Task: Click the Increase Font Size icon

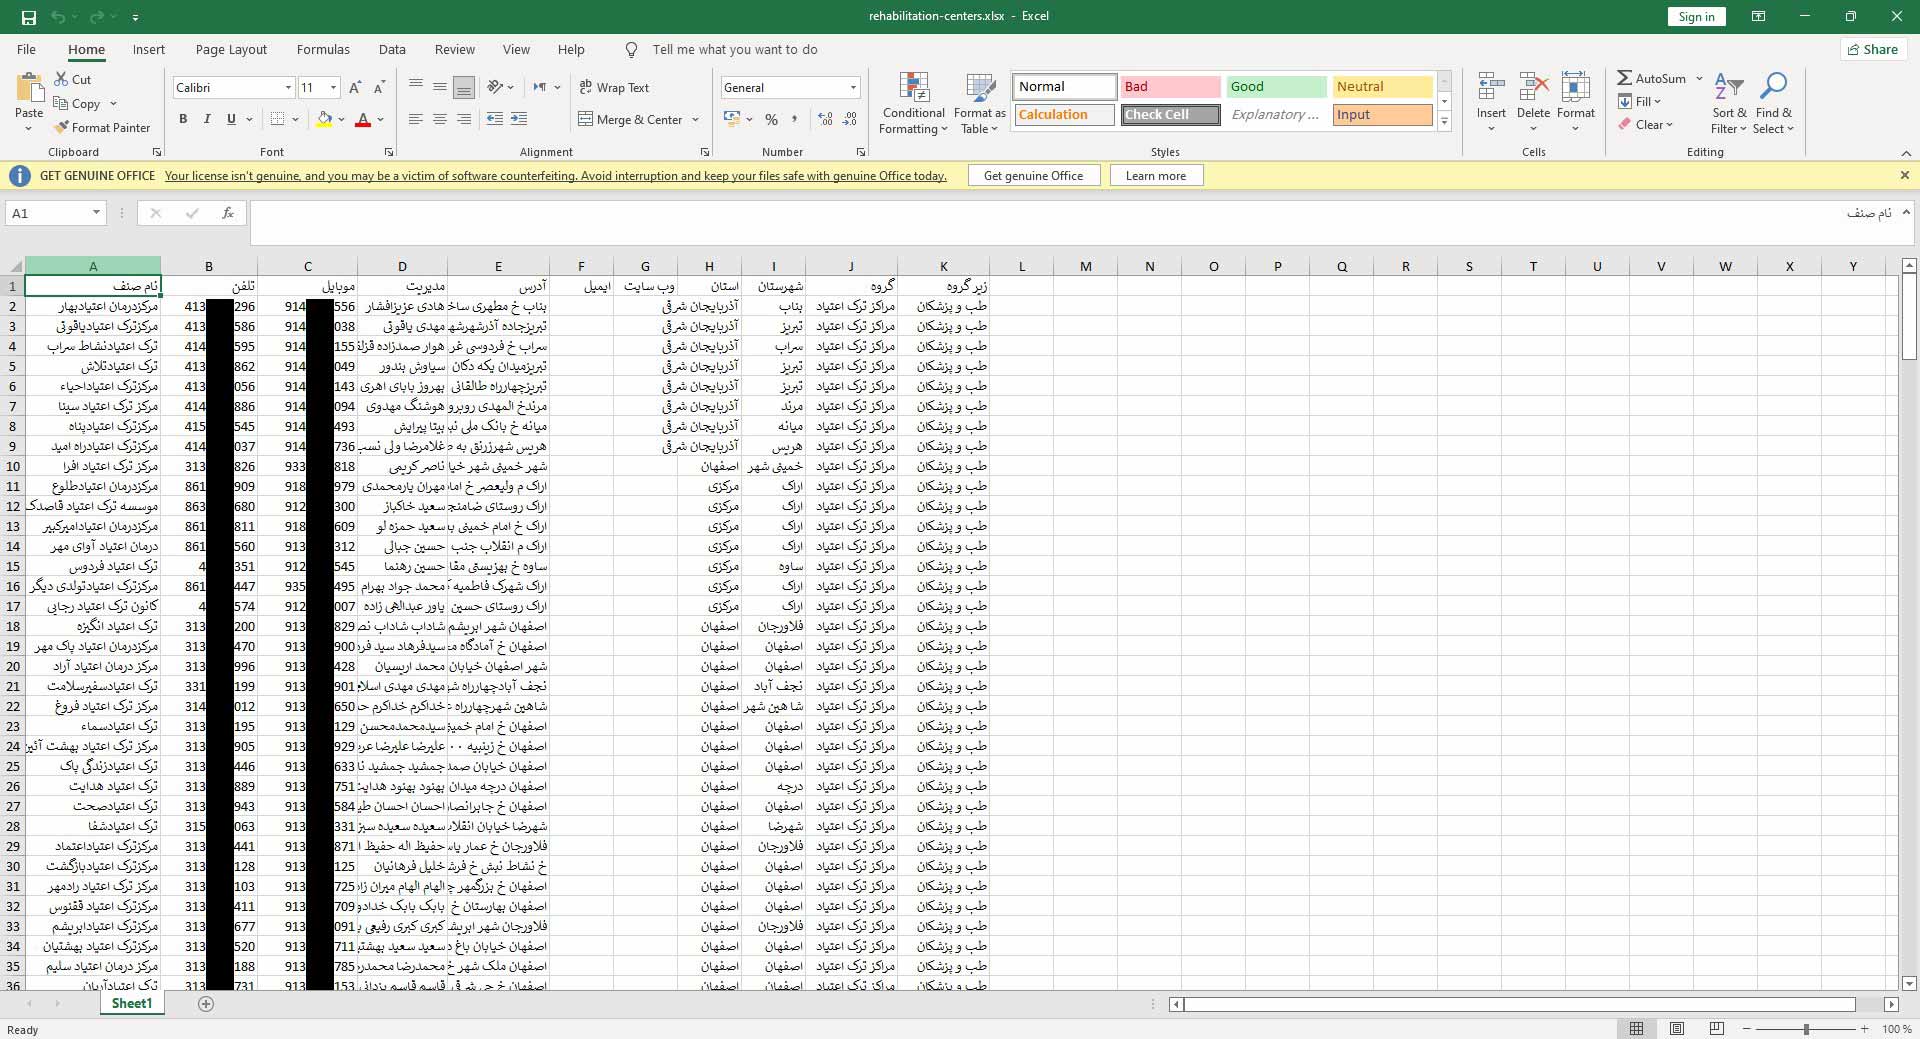Action: click(x=355, y=88)
